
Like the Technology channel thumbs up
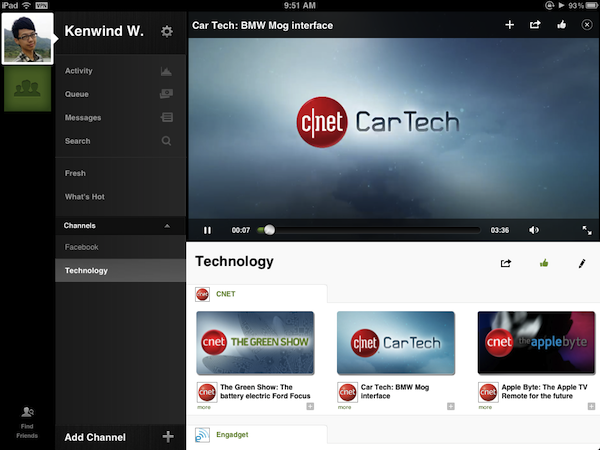[544, 263]
